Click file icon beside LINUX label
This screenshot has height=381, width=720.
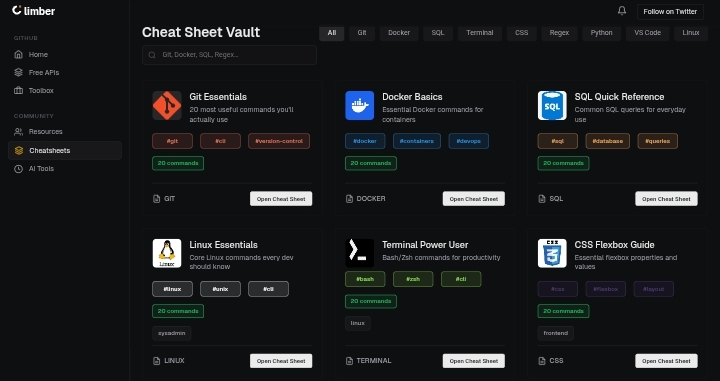pyautogui.click(x=157, y=361)
